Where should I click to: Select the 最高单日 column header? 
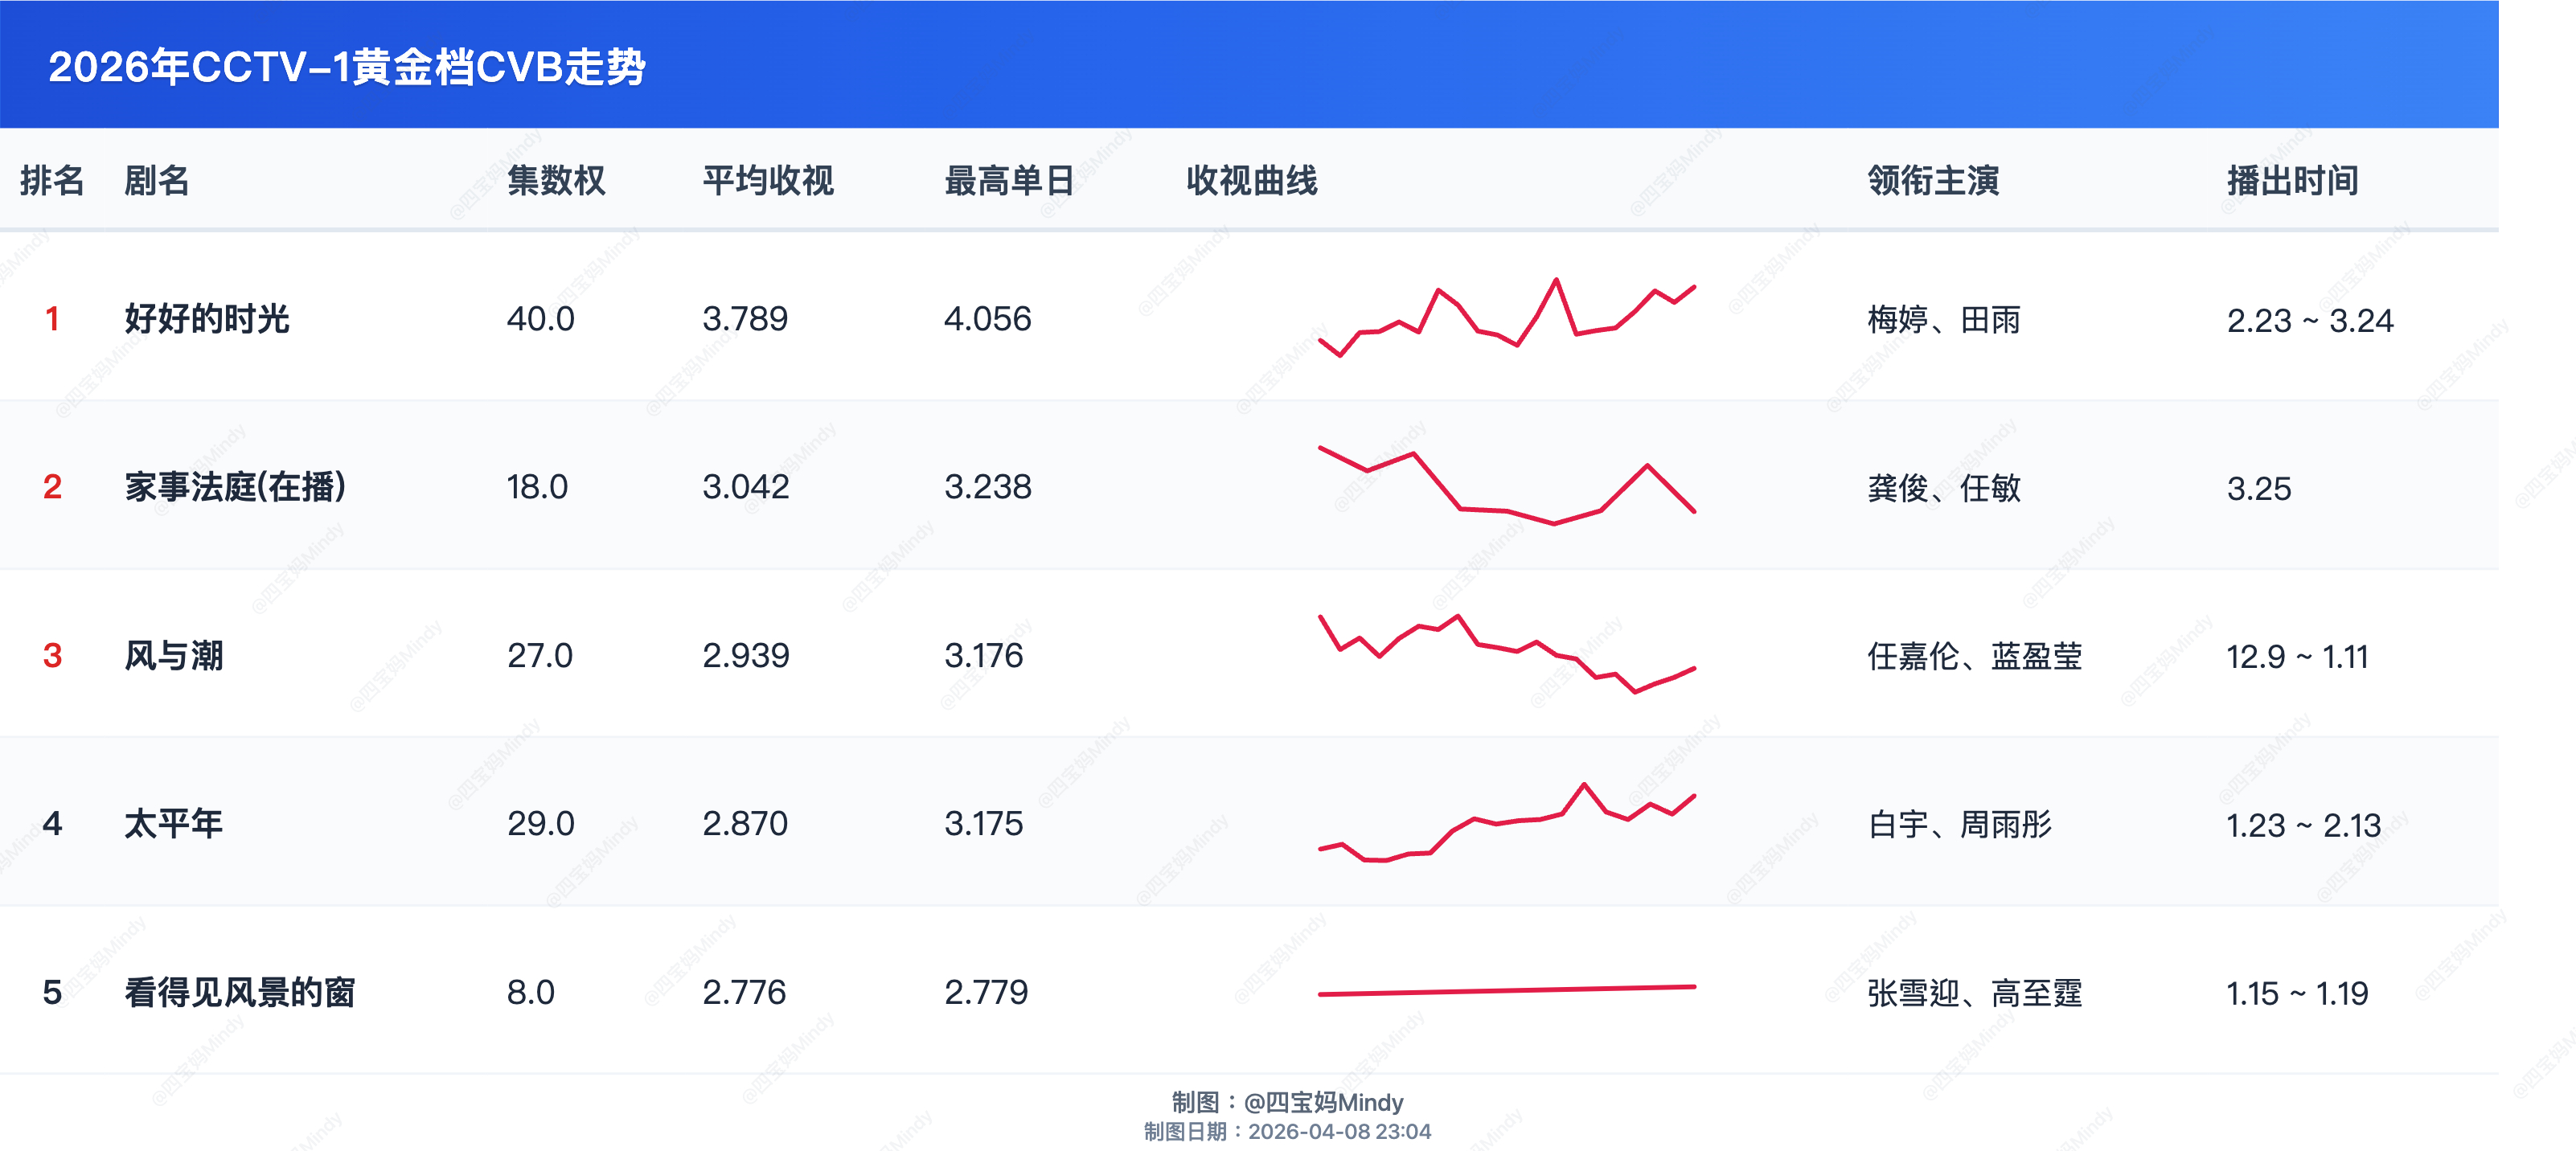pos(1008,181)
